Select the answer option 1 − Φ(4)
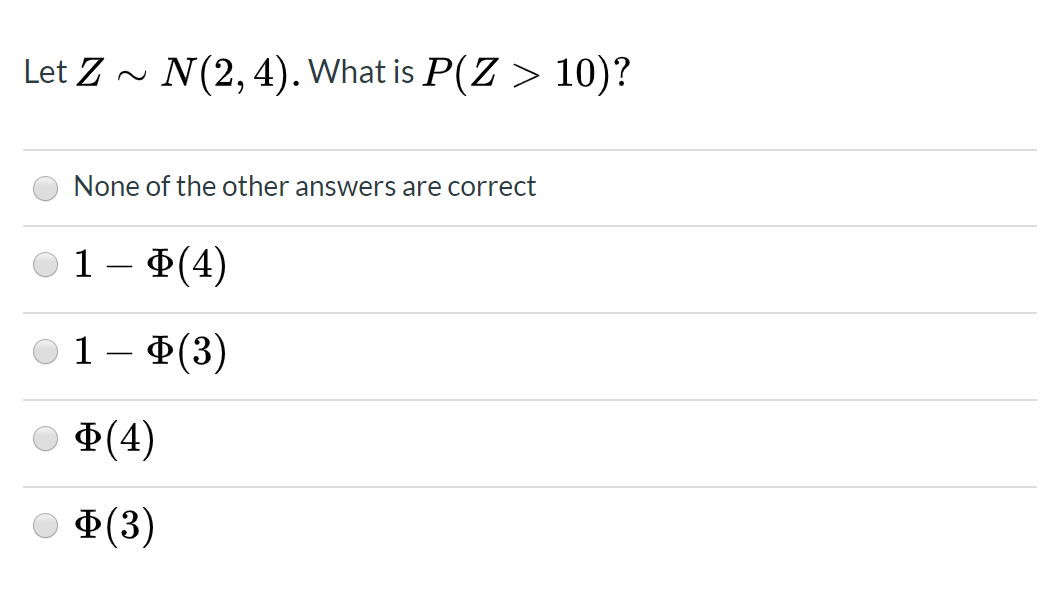 [45, 264]
